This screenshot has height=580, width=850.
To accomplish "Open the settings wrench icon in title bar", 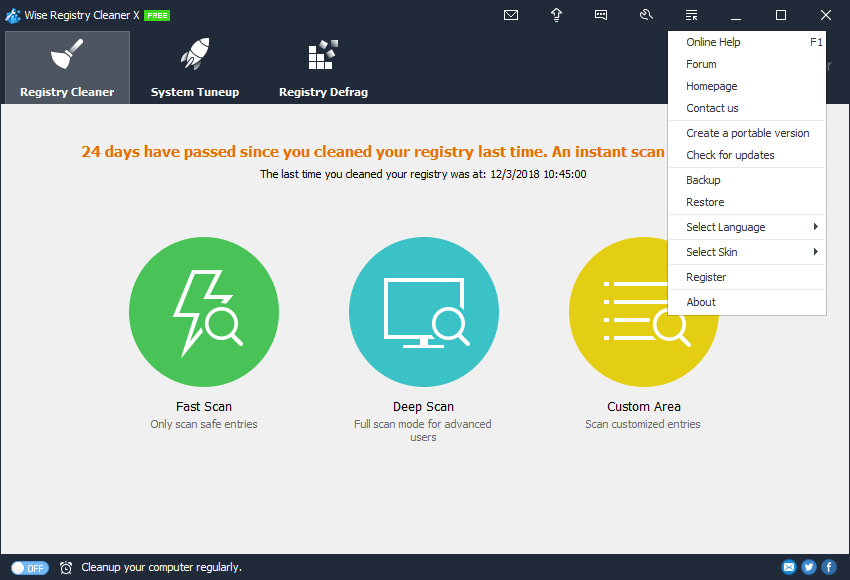I will pyautogui.click(x=646, y=15).
